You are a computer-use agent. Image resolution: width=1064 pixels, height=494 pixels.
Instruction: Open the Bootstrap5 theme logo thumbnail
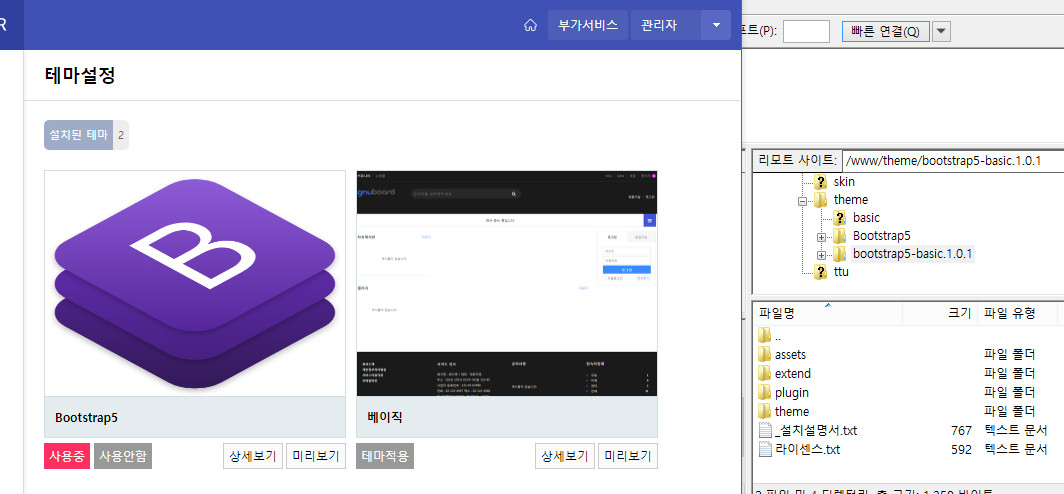(x=195, y=284)
